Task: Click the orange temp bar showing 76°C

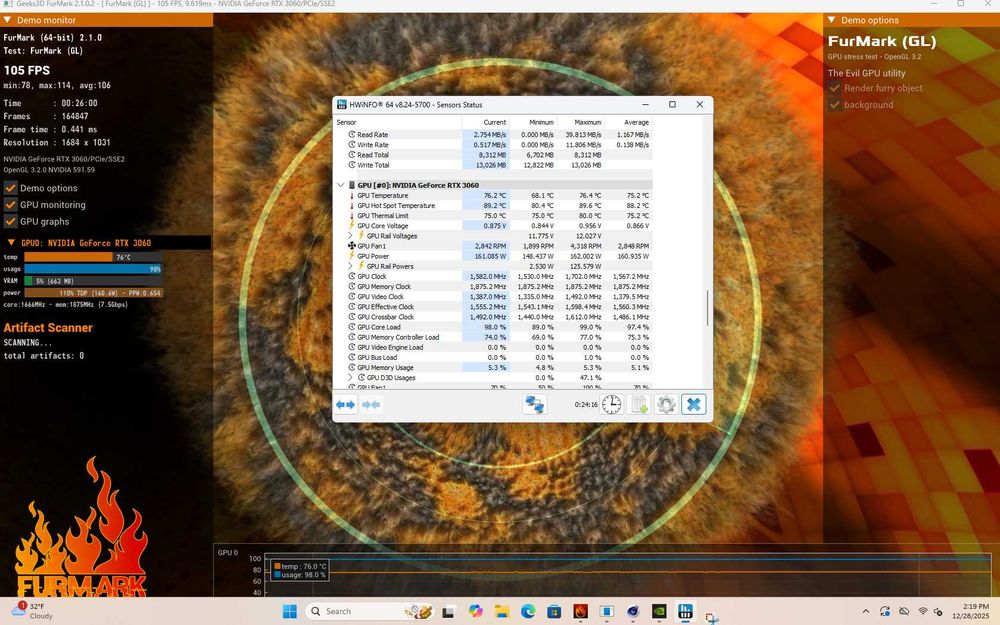Action: pyautogui.click(x=93, y=257)
